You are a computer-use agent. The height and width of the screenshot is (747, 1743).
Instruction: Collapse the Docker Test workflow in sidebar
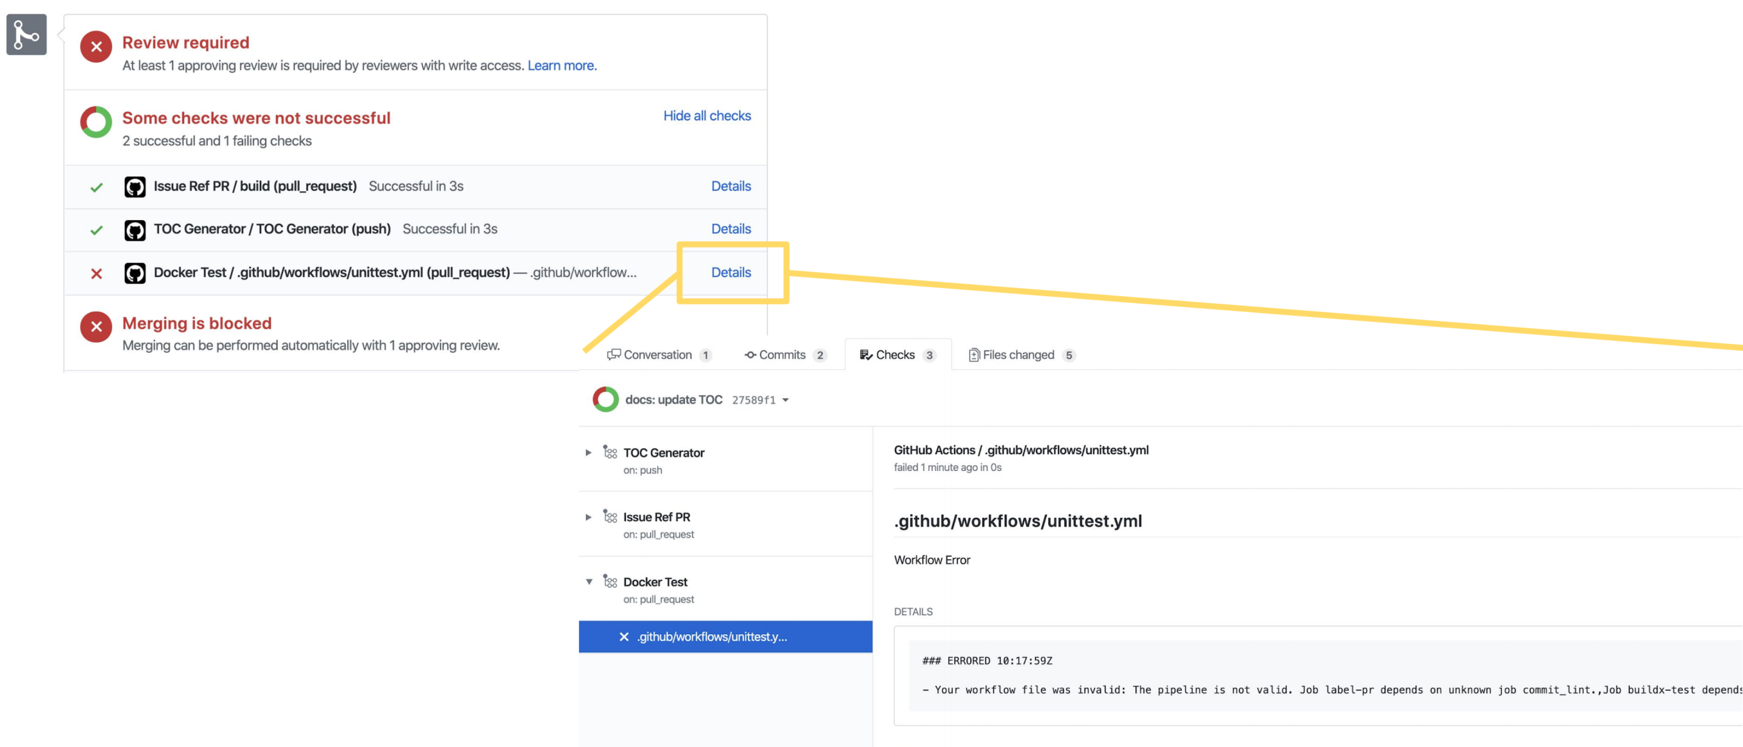pyautogui.click(x=589, y=582)
